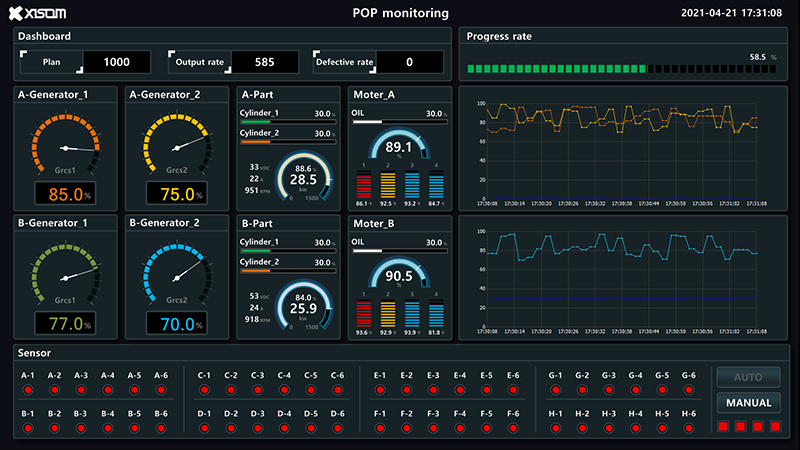
Task: Click the first red square status indicator
Action: pos(724,427)
